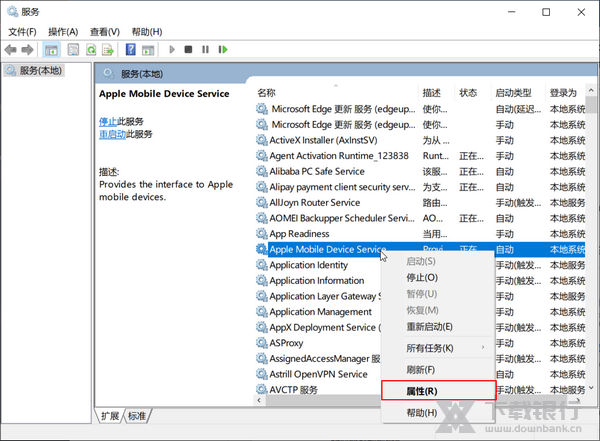This screenshot has width=600, height=441.
Task: Click the Back arrow toolbar icon
Action: 11,49
